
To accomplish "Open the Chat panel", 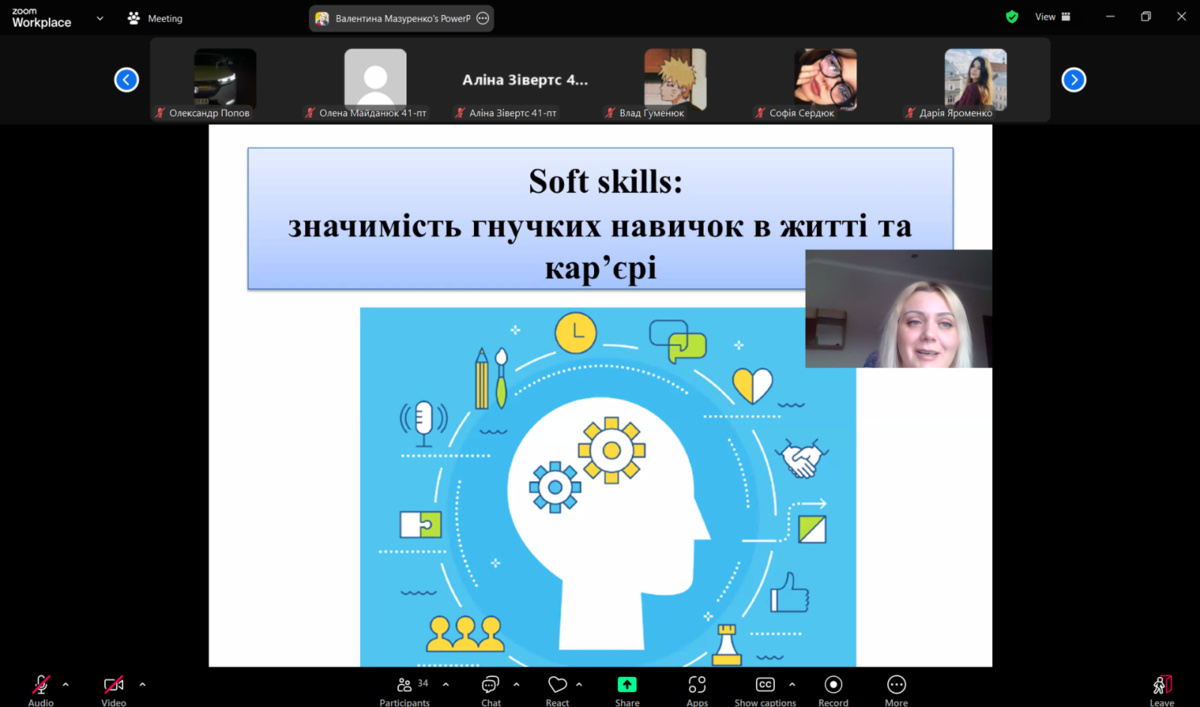I will click(490, 686).
